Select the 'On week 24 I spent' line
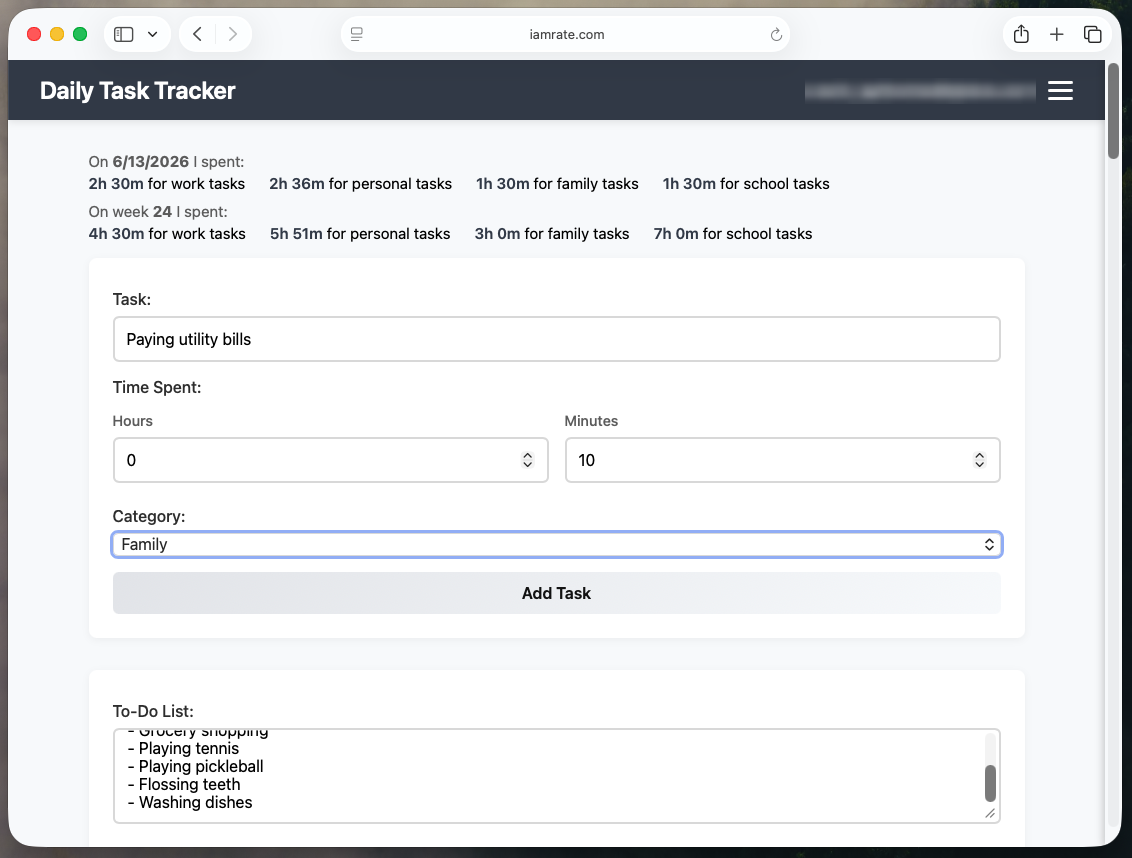Viewport: 1132px width, 858px height. click(x=158, y=212)
